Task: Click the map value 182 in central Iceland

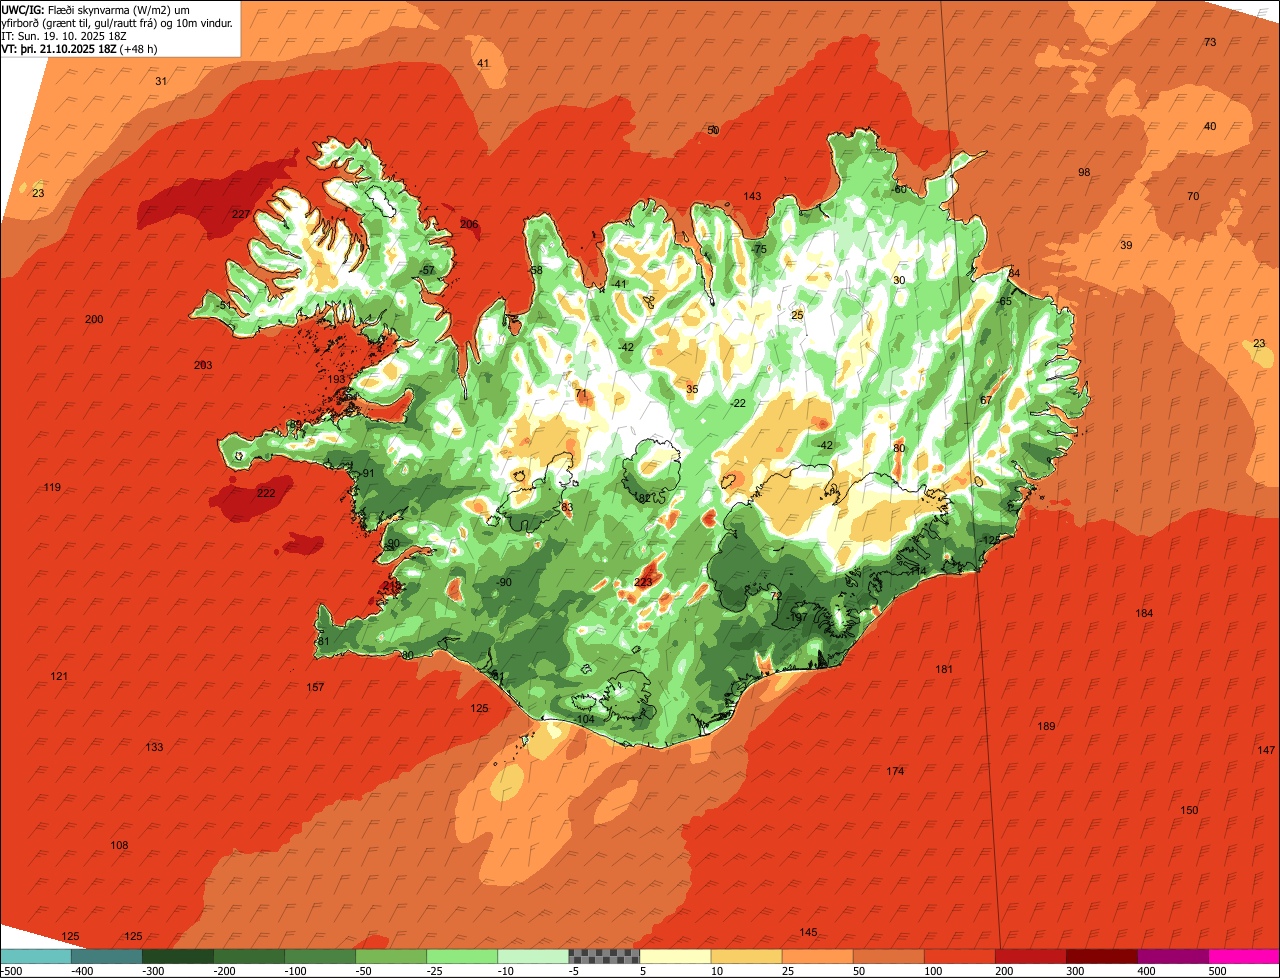Action: pyautogui.click(x=643, y=497)
